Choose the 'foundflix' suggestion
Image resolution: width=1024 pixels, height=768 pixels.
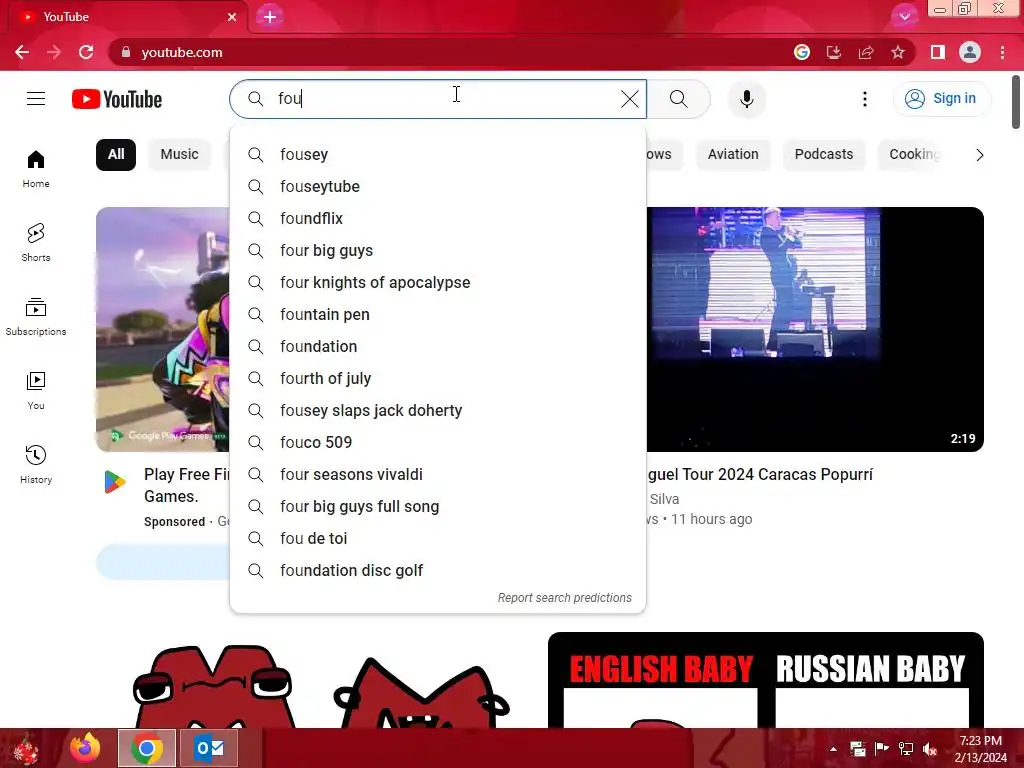point(438,218)
